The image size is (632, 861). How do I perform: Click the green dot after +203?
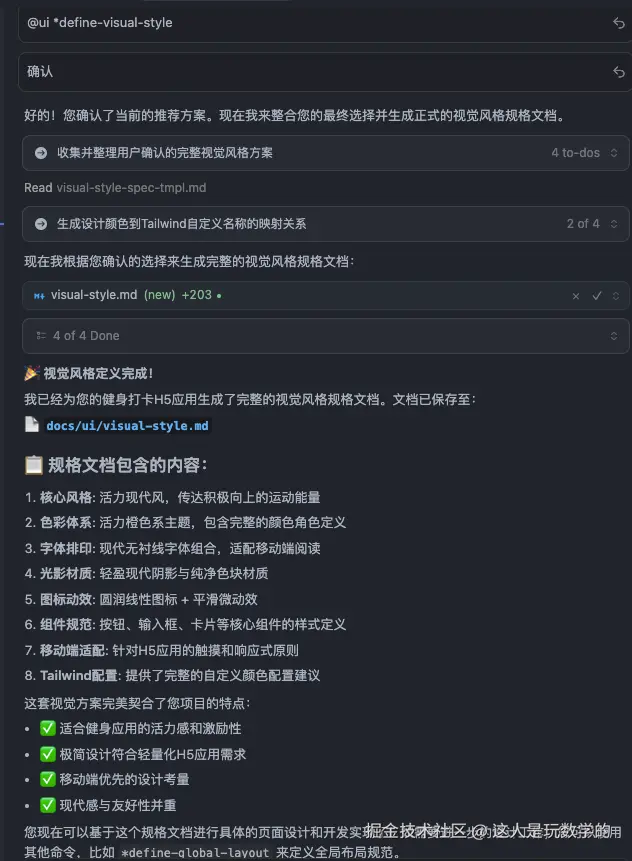[219, 296]
